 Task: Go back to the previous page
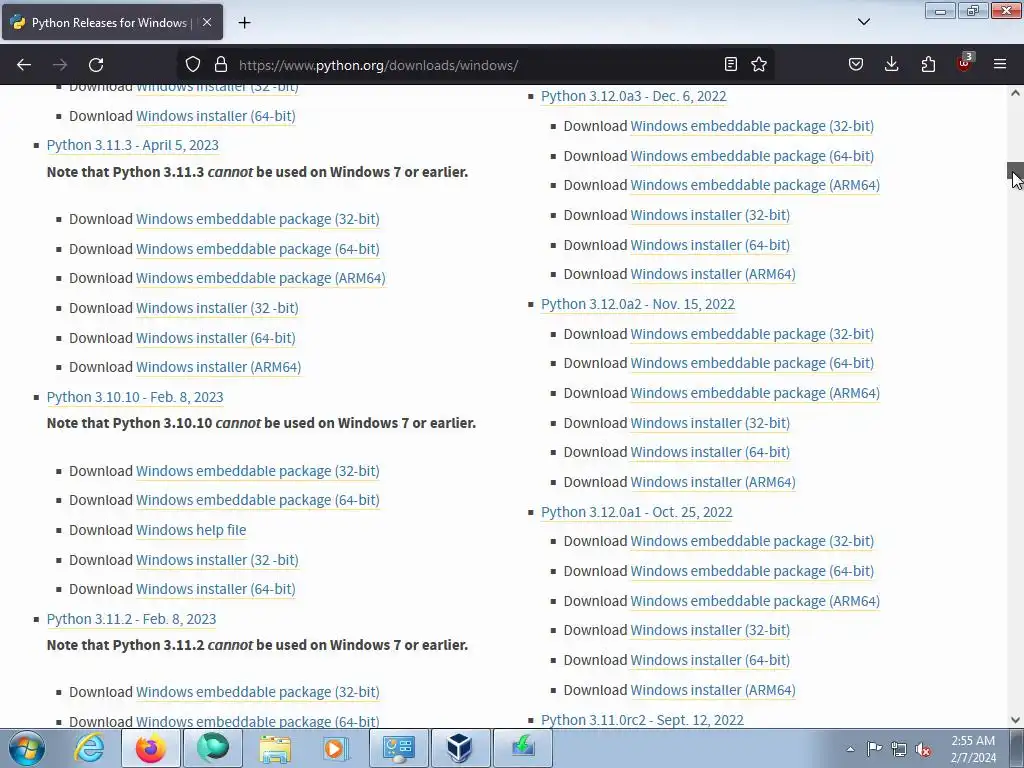tap(24, 65)
